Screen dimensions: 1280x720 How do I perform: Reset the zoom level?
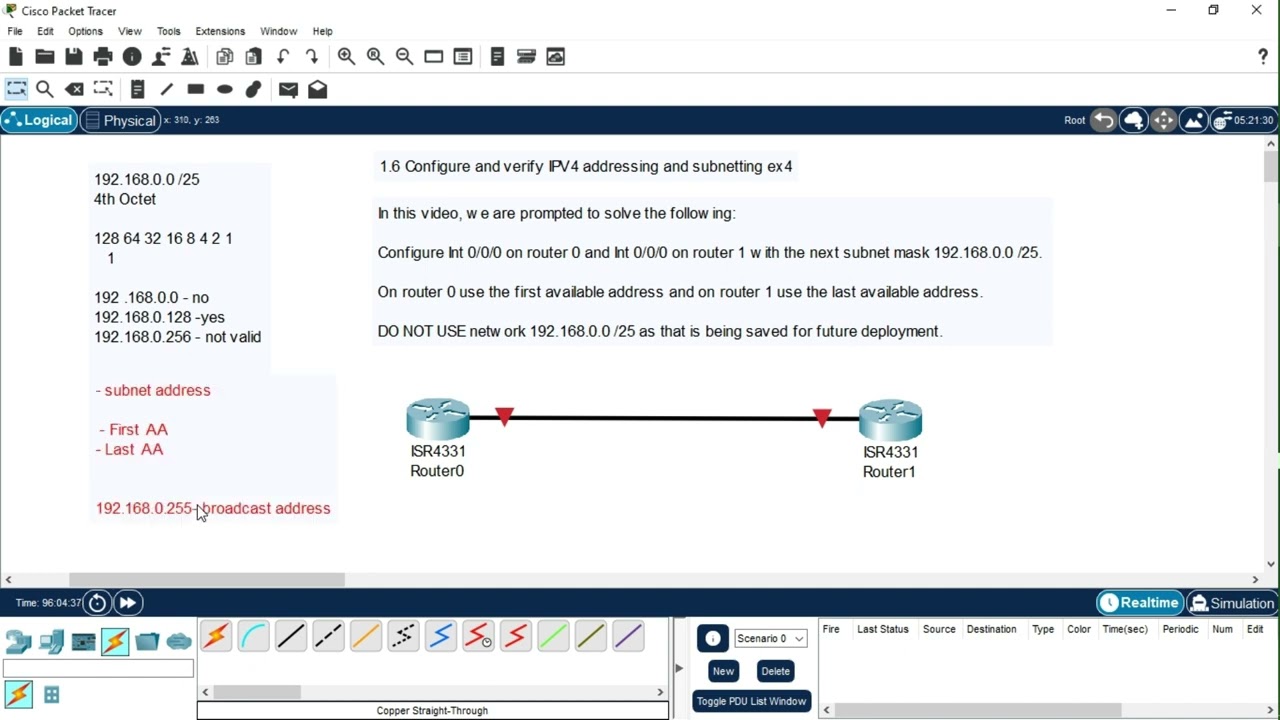[375, 57]
